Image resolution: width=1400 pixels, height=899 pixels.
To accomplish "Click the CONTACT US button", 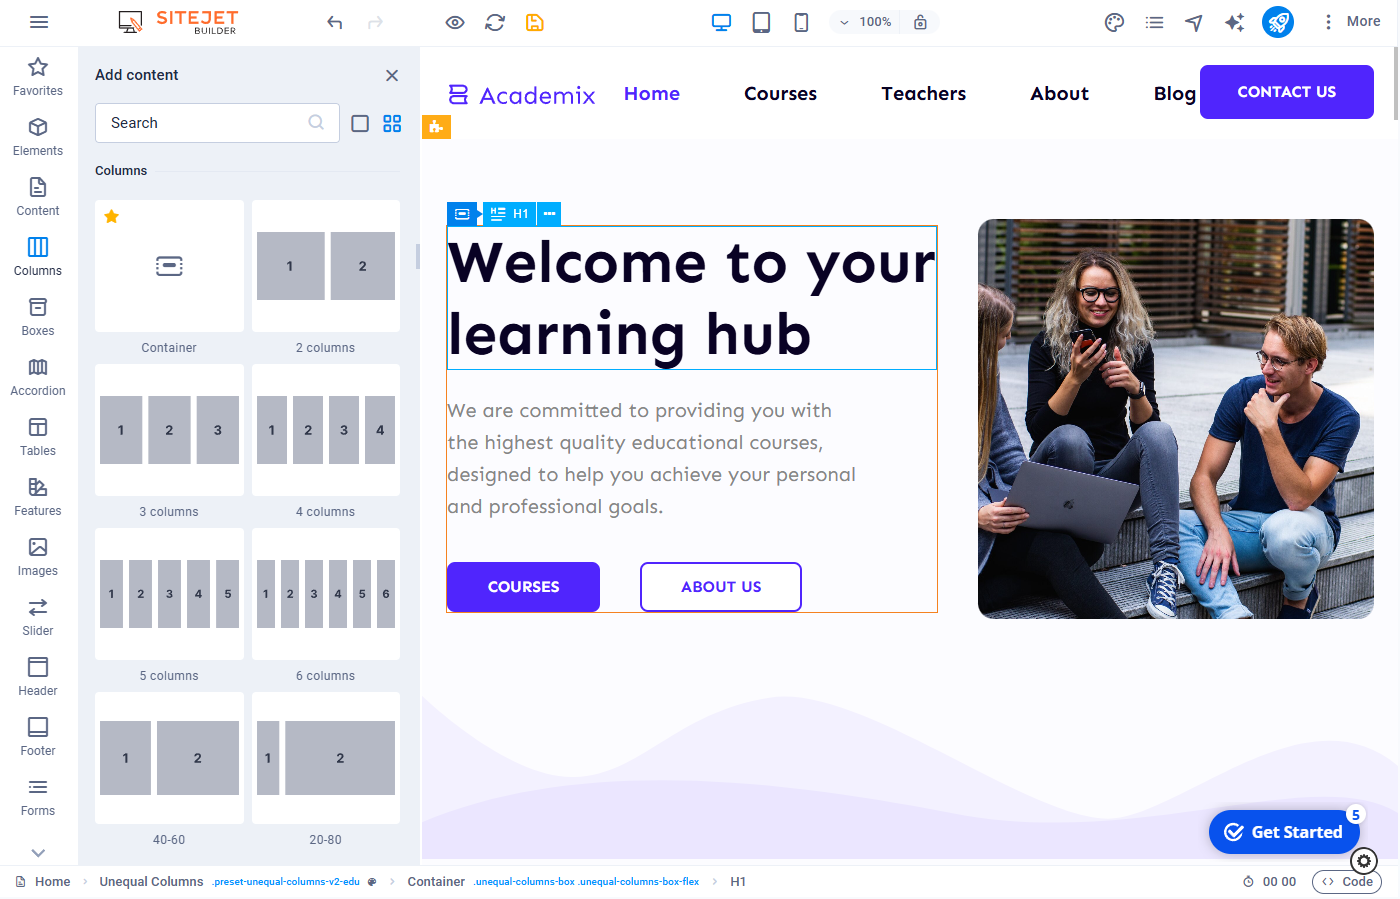I will 1286,92.
